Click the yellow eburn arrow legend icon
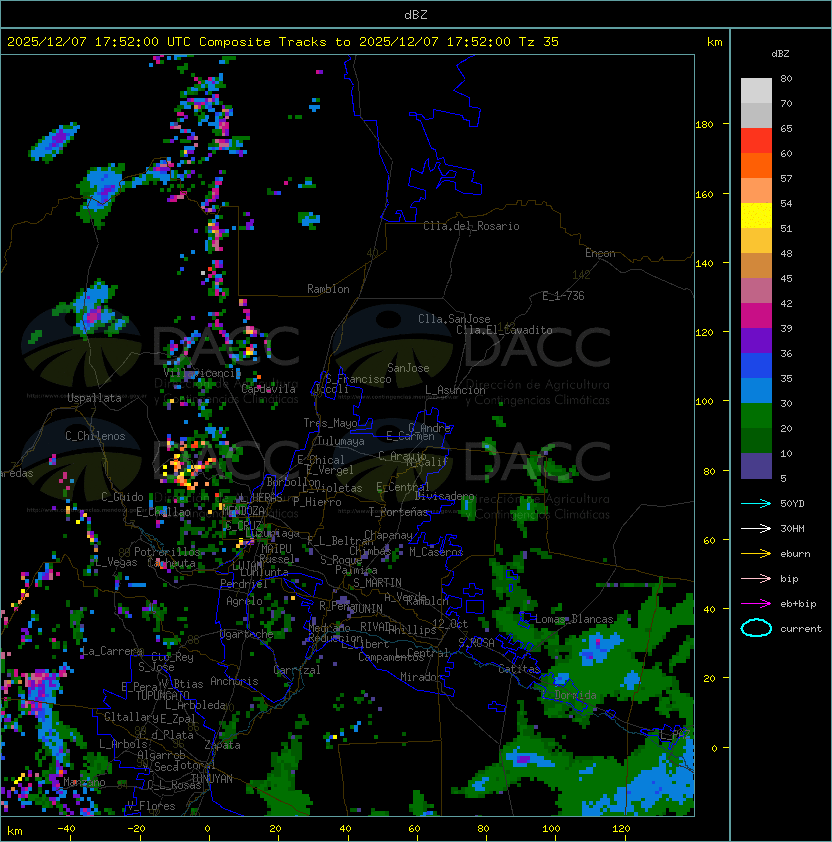Image resolution: width=832 pixels, height=842 pixels. pos(756,553)
